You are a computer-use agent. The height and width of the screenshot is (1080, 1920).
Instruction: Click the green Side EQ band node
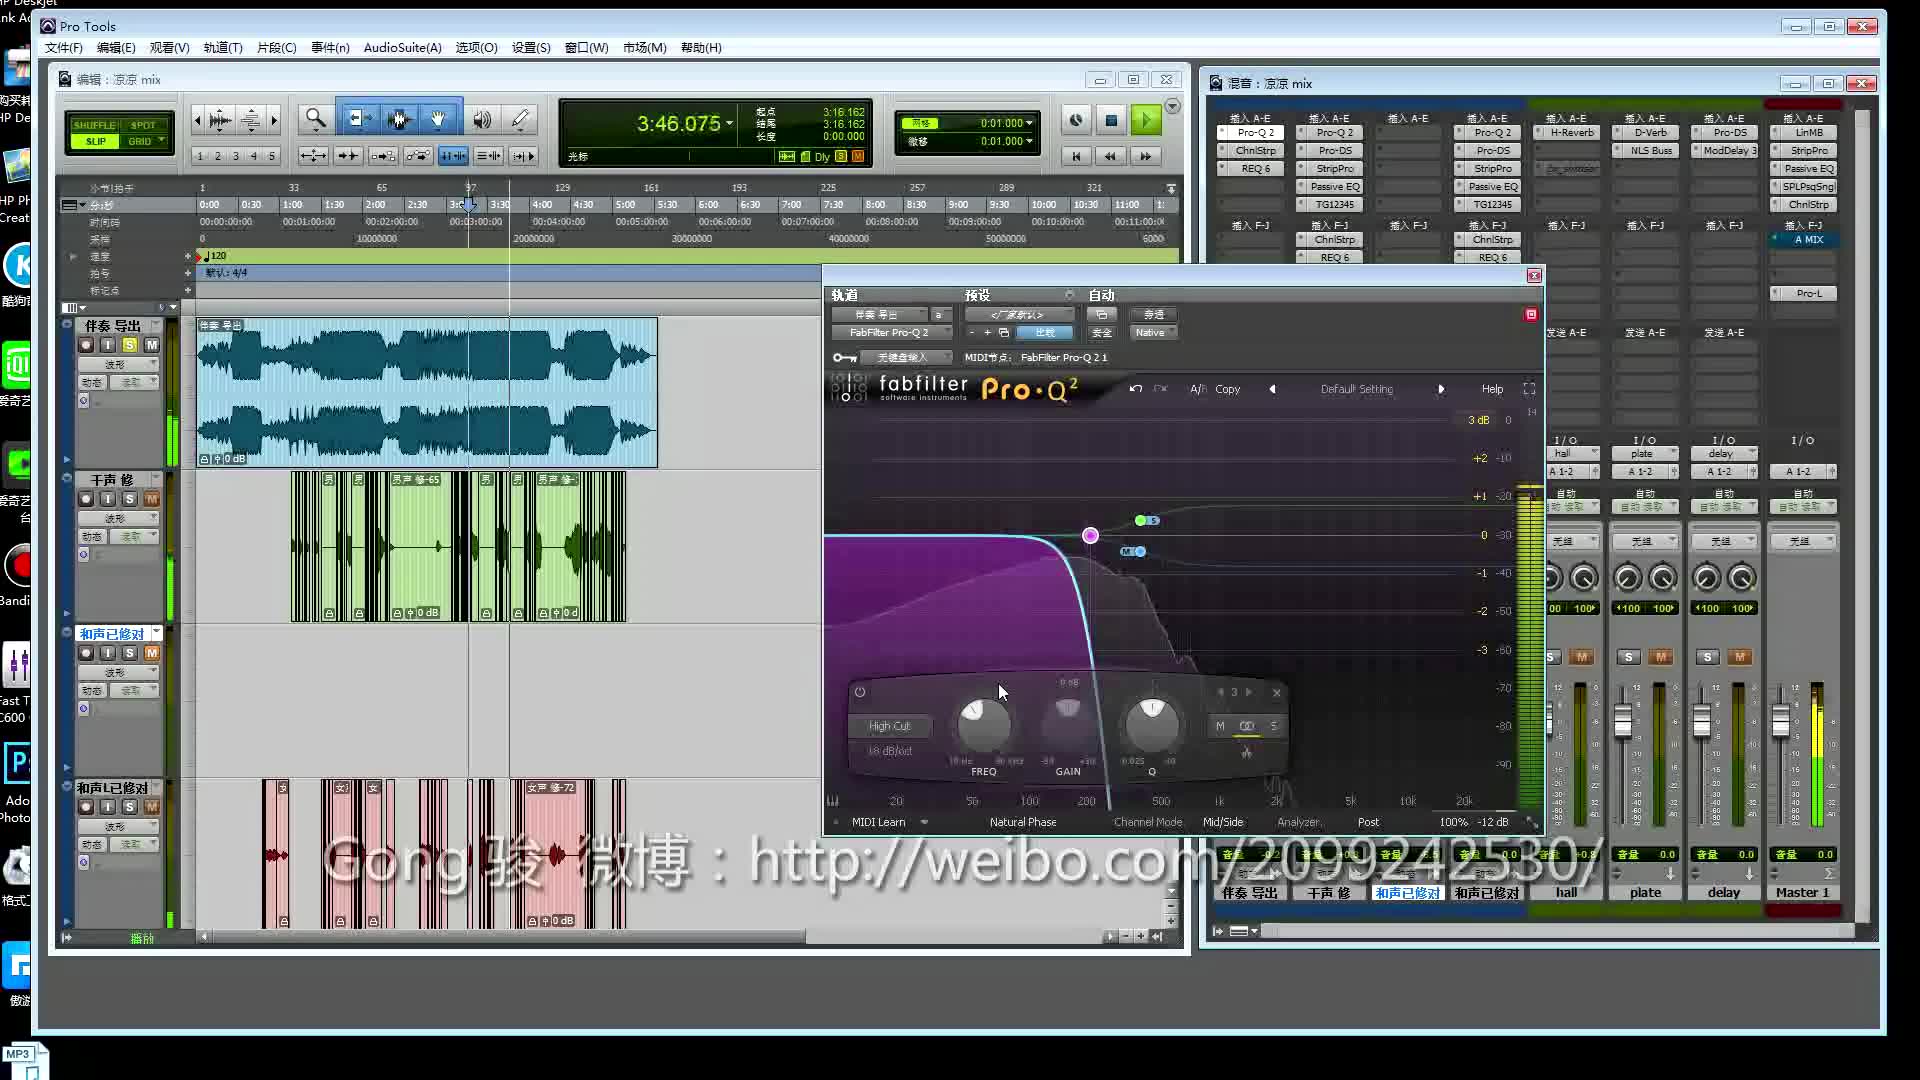1140,520
